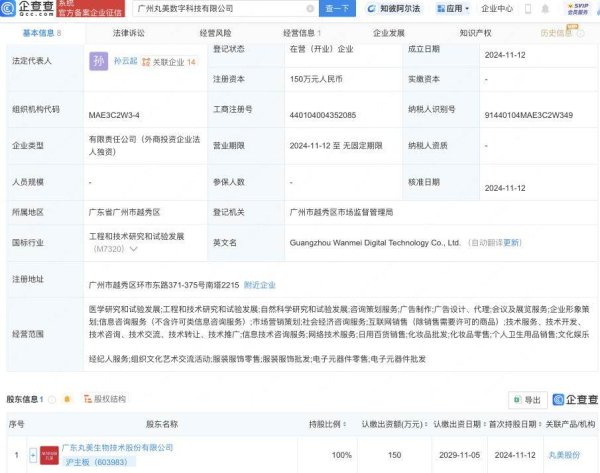Click the 2029-11-05 subscription date cell
Screen dimensions: 600x473
click(x=460, y=455)
